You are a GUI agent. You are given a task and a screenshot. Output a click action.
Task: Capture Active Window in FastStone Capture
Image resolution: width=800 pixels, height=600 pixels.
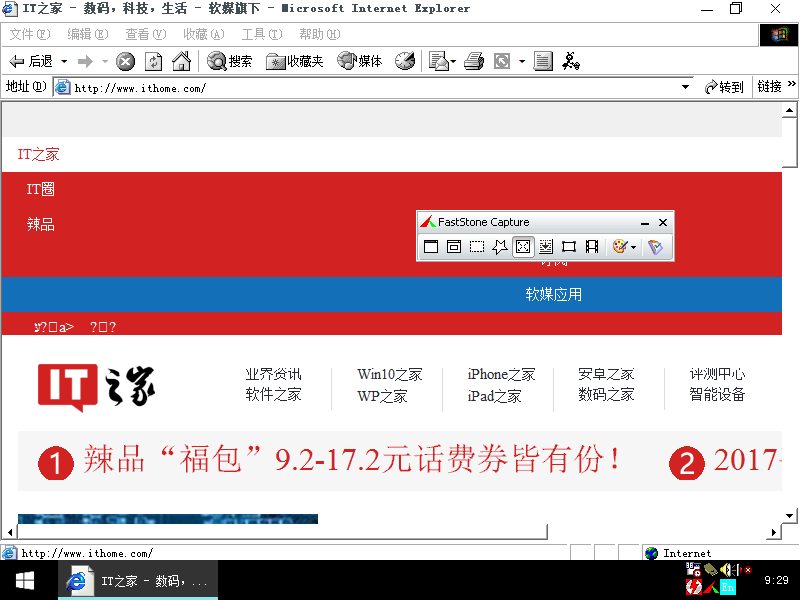click(x=431, y=247)
